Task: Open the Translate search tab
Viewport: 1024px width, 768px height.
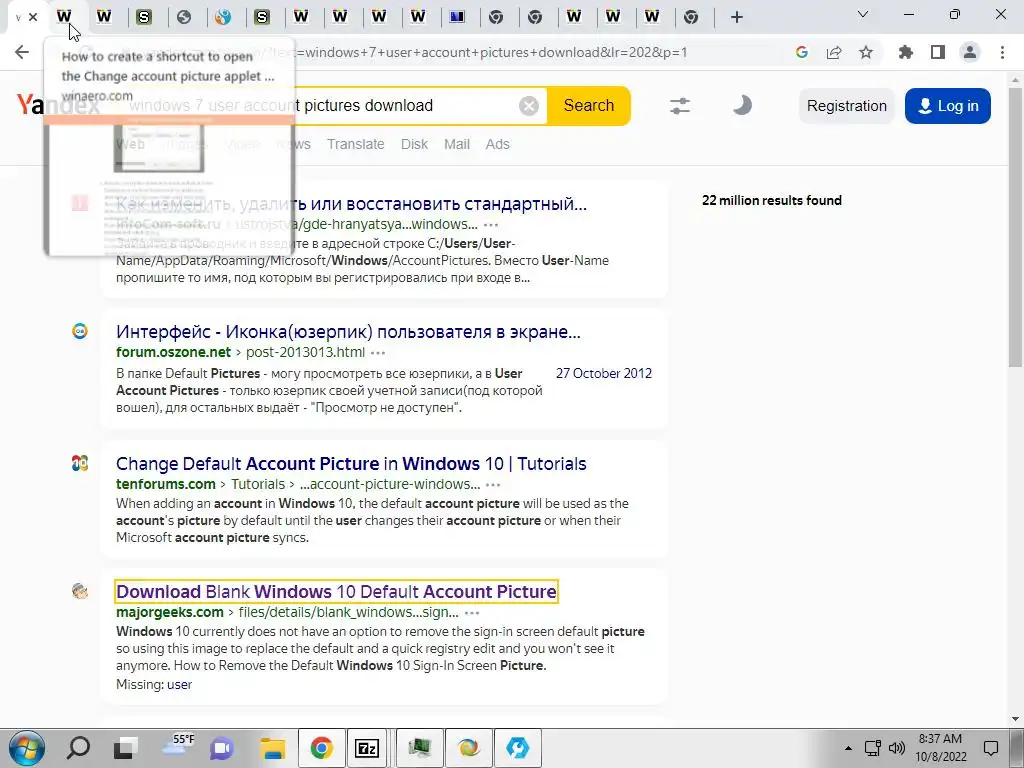Action: (x=355, y=144)
